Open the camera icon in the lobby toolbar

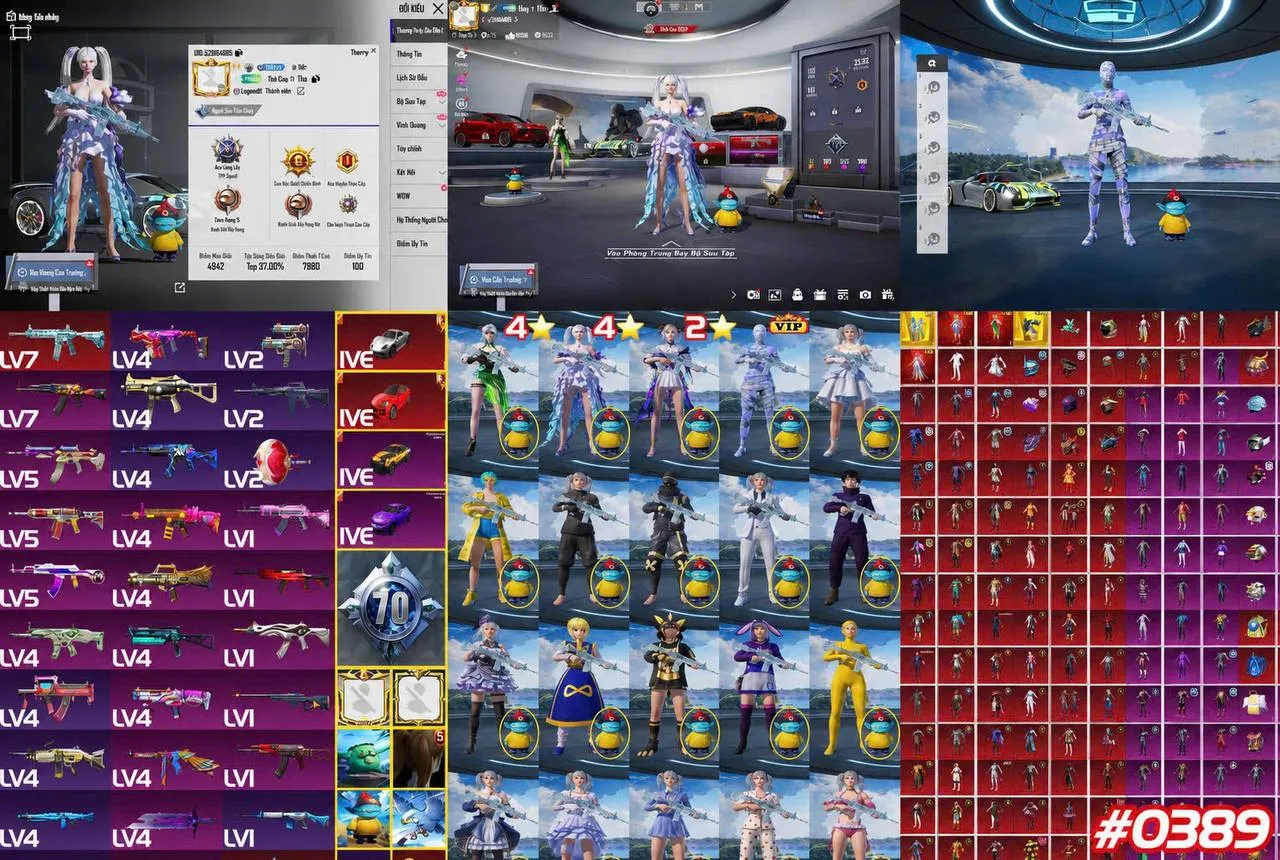[x=865, y=295]
